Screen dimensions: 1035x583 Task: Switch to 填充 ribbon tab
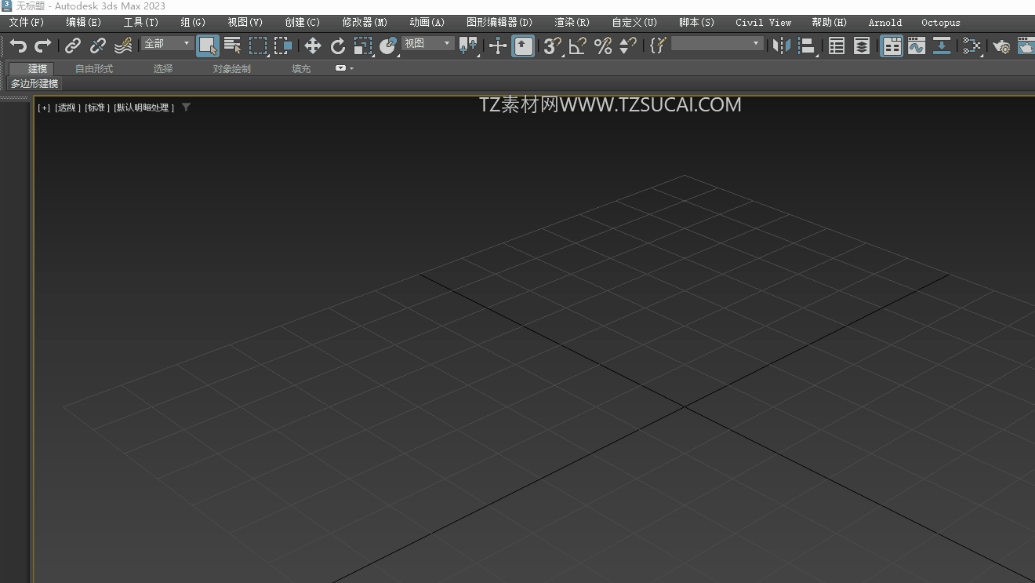[x=301, y=69]
